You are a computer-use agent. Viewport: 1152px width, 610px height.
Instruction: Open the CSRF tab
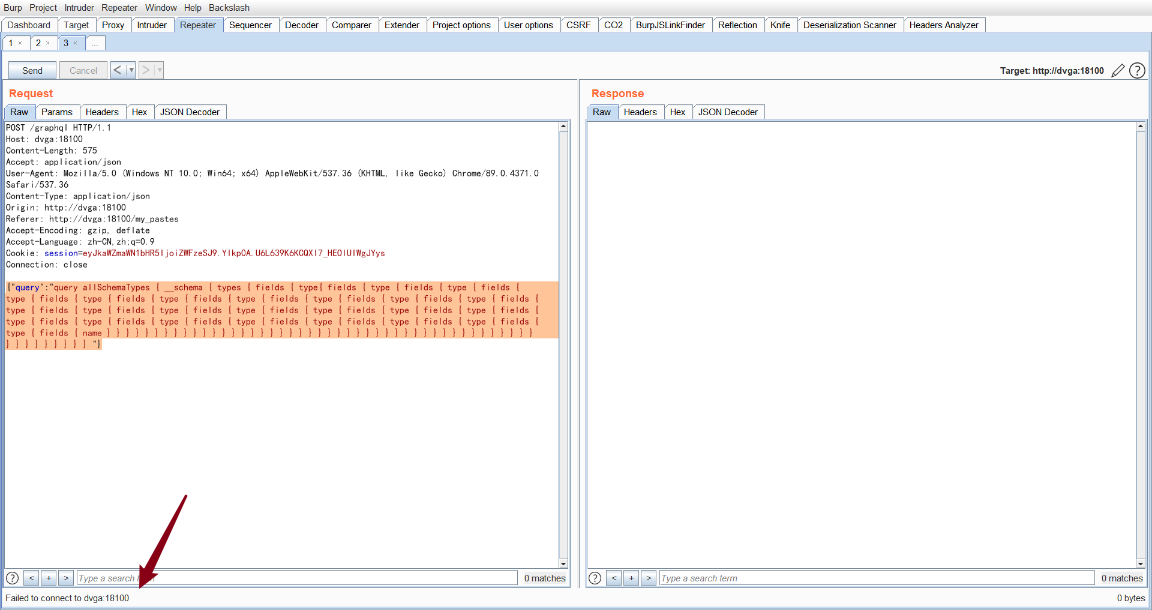pyautogui.click(x=578, y=25)
